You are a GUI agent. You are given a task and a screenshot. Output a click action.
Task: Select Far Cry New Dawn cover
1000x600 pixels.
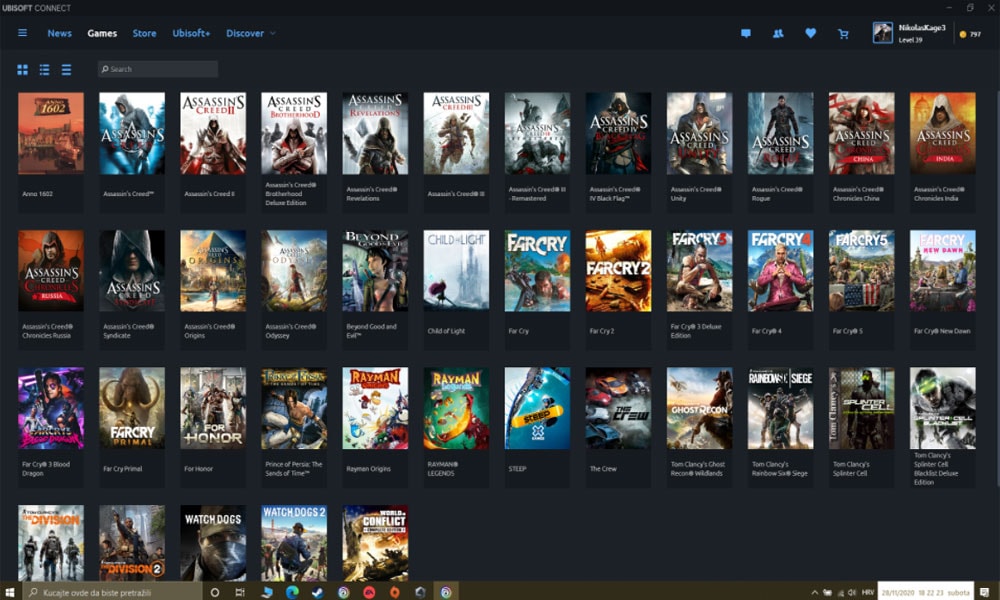(x=943, y=271)
